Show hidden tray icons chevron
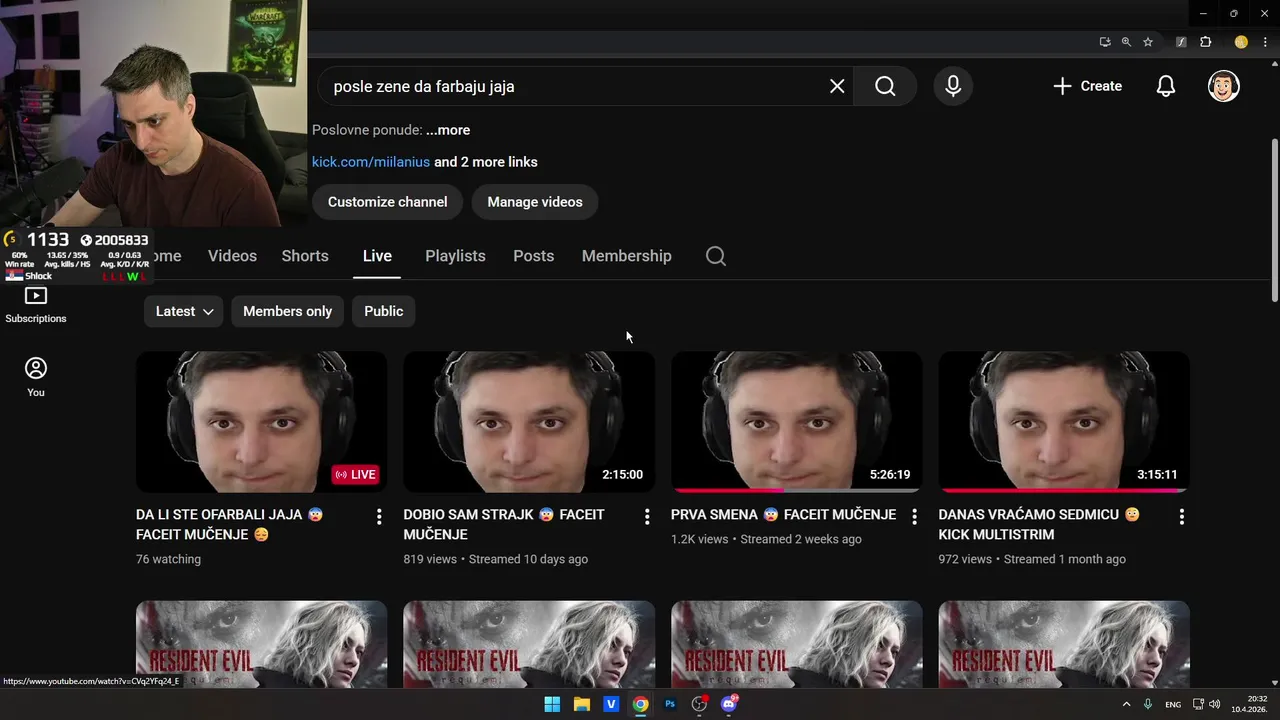Viewport: 1280px width, 720px height. coord(1126,704)
